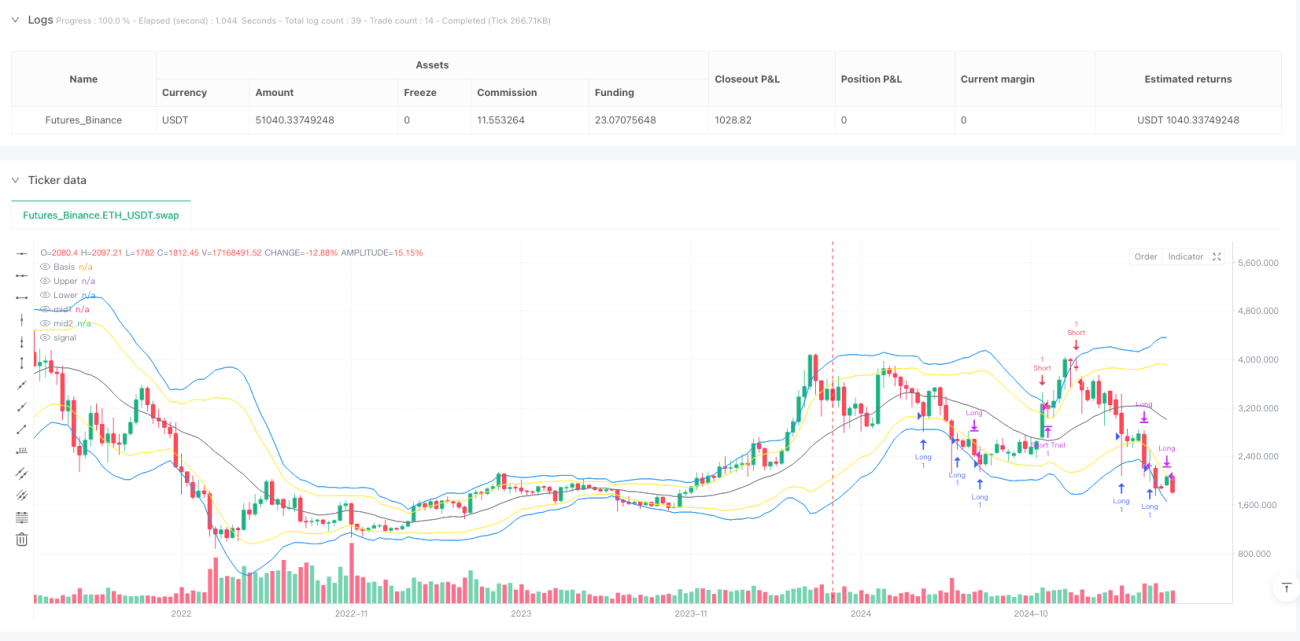
Task: Toggle visibility of the Basis indicator
Action: 44,267
